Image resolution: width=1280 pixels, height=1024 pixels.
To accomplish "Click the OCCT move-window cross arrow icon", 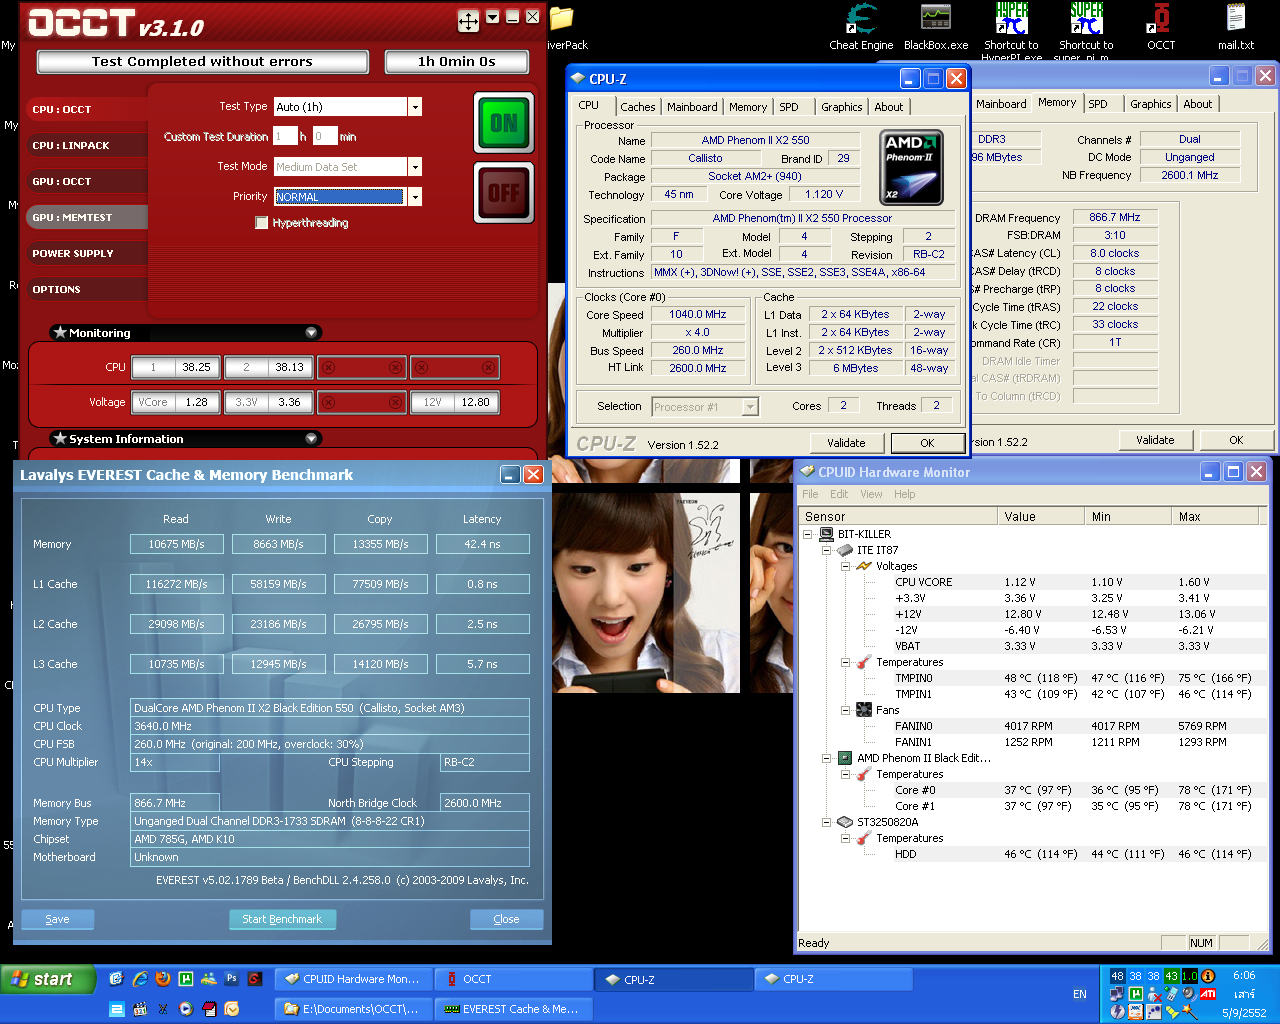I will click(468, 20).
